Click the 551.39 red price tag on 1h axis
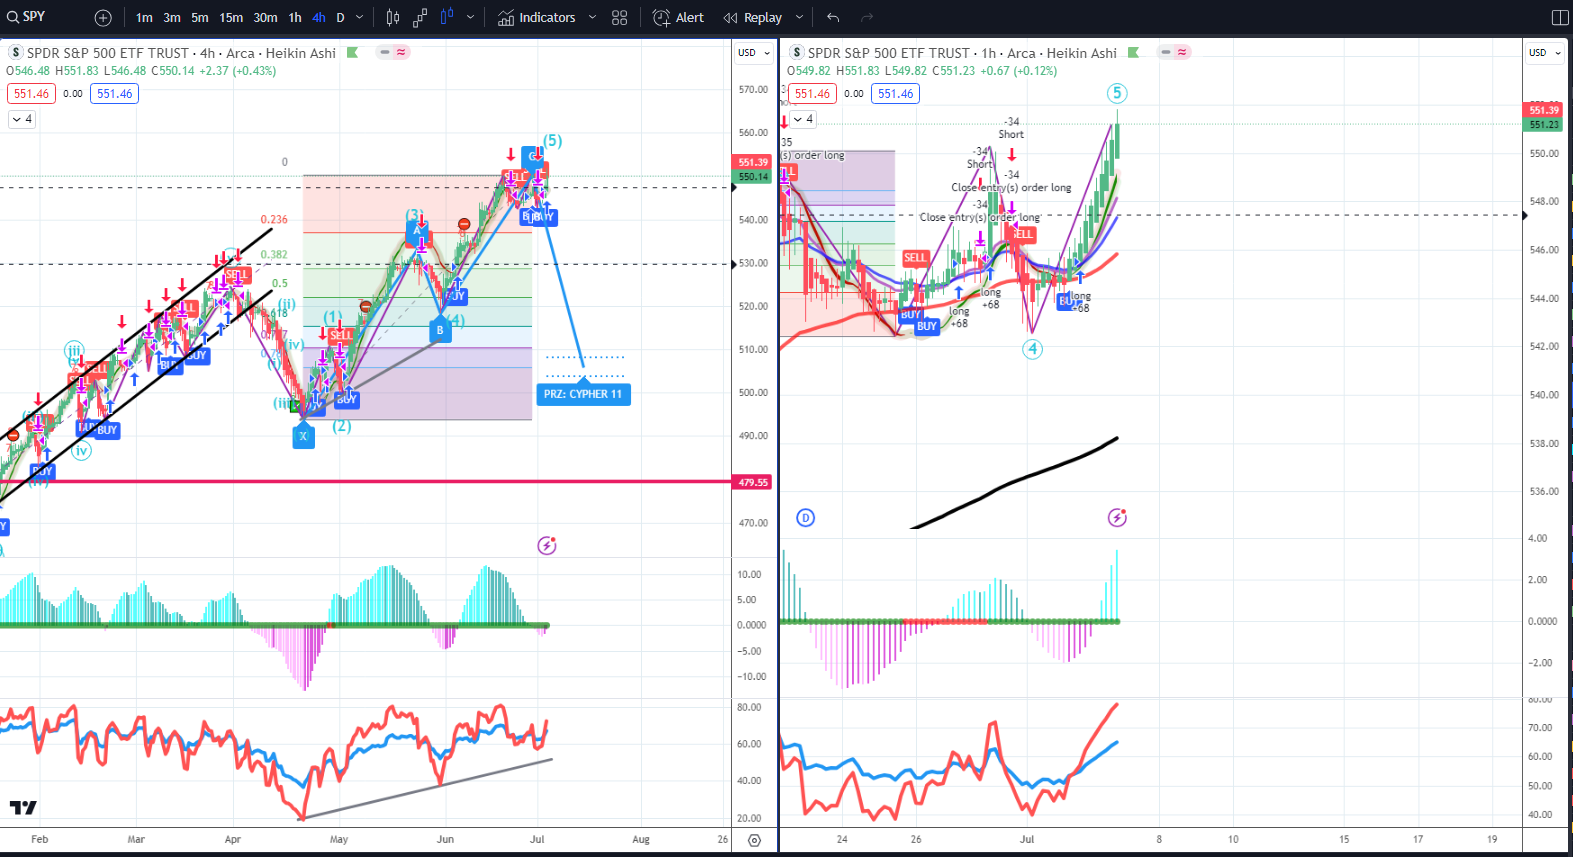The image size is (1573, 857). click(x=1544, y=110)
